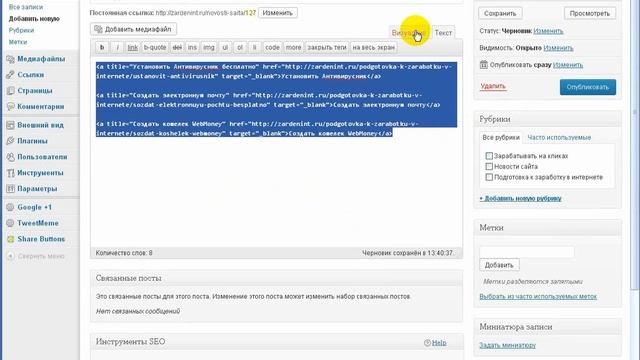Toggle bold with the b button
This screenshot has width=640, height=360.
(x=102, y=47)
